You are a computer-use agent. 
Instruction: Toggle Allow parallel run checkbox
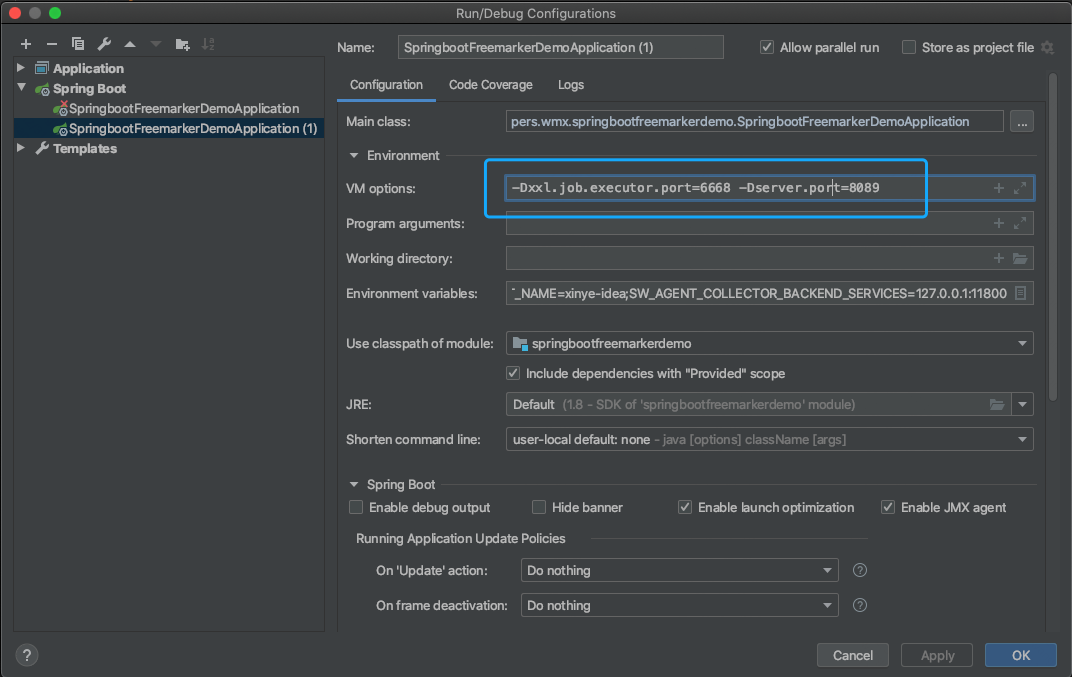pyautogui.click(x=767, y=47)
